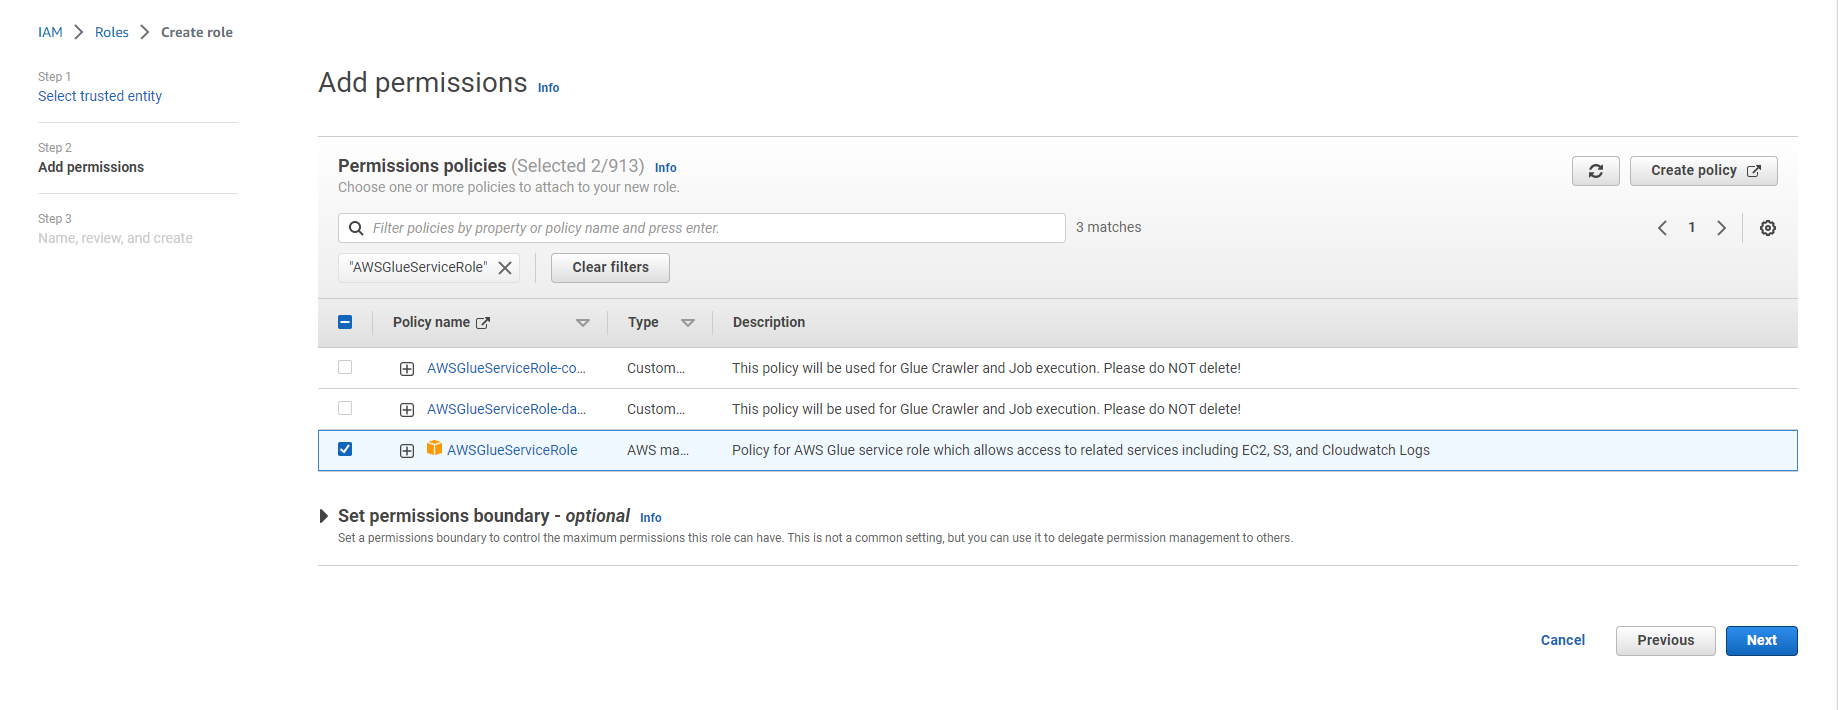
Task: Open Info link next to permissions boundary
Action: (x=650, y=518)
